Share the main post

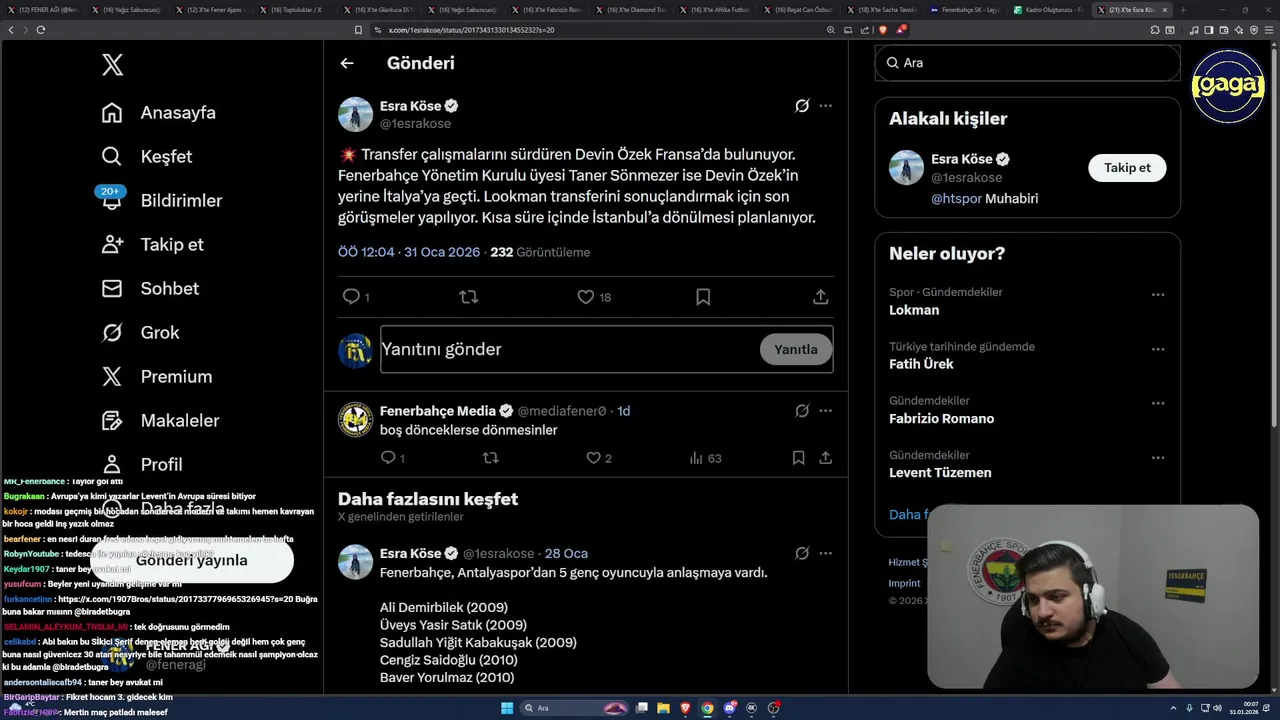pos(820,297)
